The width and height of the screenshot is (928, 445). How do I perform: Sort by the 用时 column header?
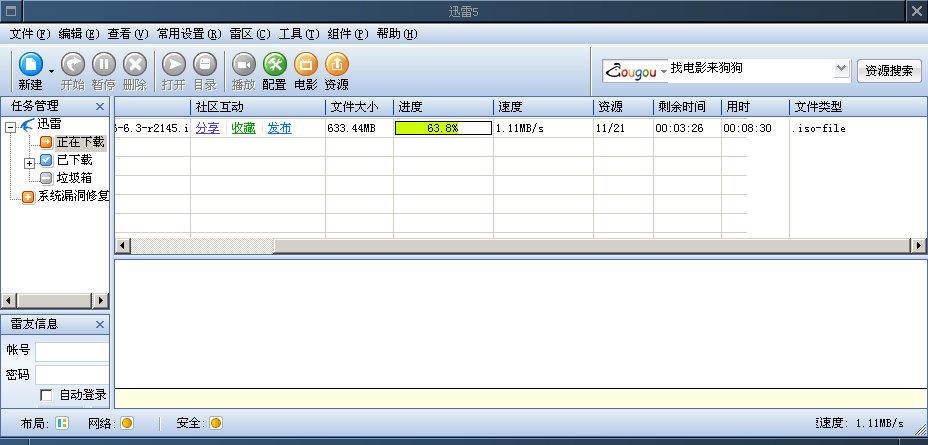[x=755, y=107]
